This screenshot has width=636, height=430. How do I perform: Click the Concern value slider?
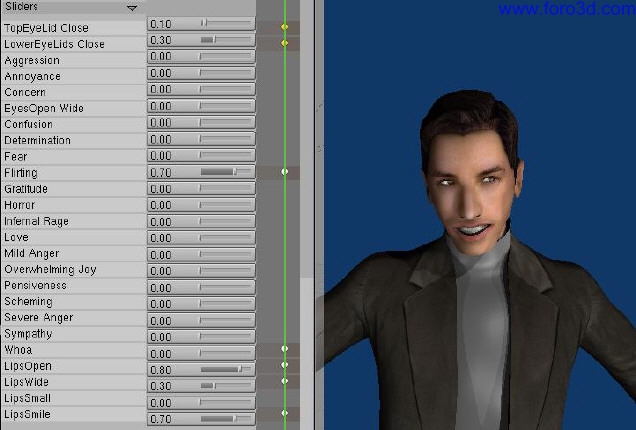pyautogui.click(x=201, y=89)
